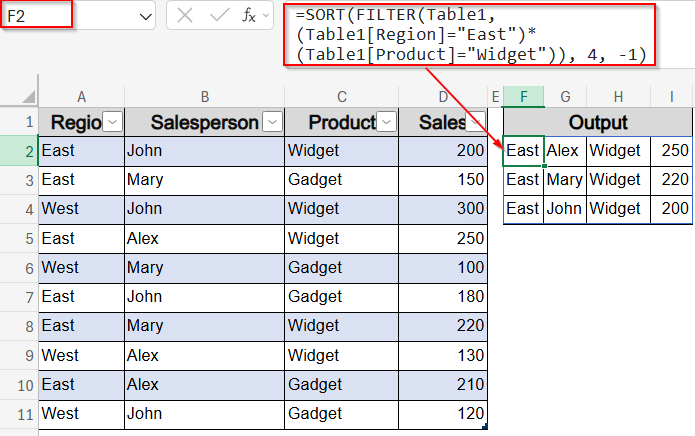Open the Region column filter dropdown
Screen dimensions: 695x436
113,122
